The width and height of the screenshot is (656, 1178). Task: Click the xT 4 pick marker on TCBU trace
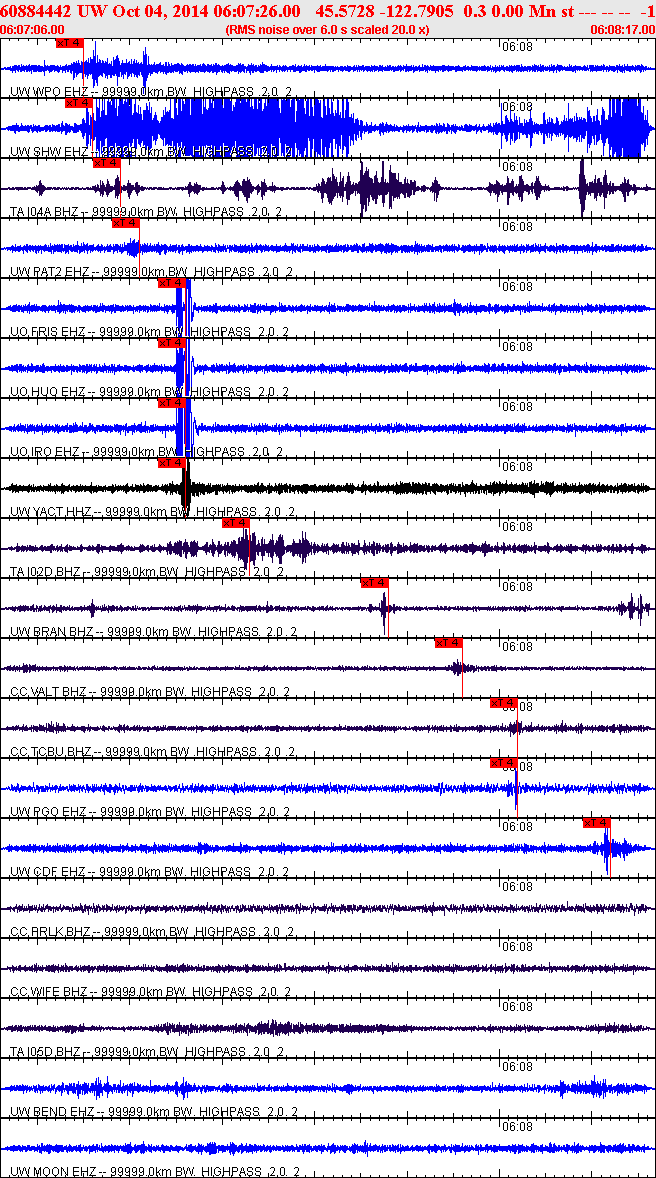pyautogui.click(x=503, y=703)
